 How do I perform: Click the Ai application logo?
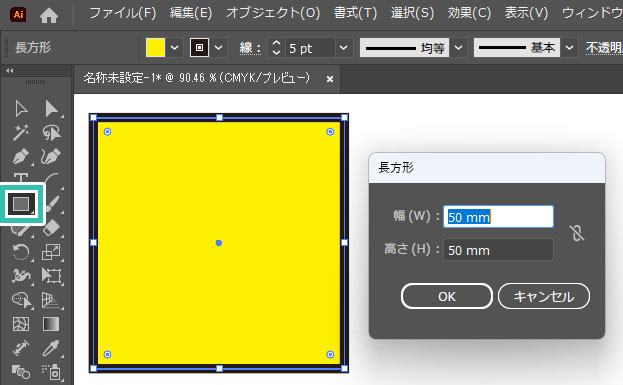click(18, 15)
